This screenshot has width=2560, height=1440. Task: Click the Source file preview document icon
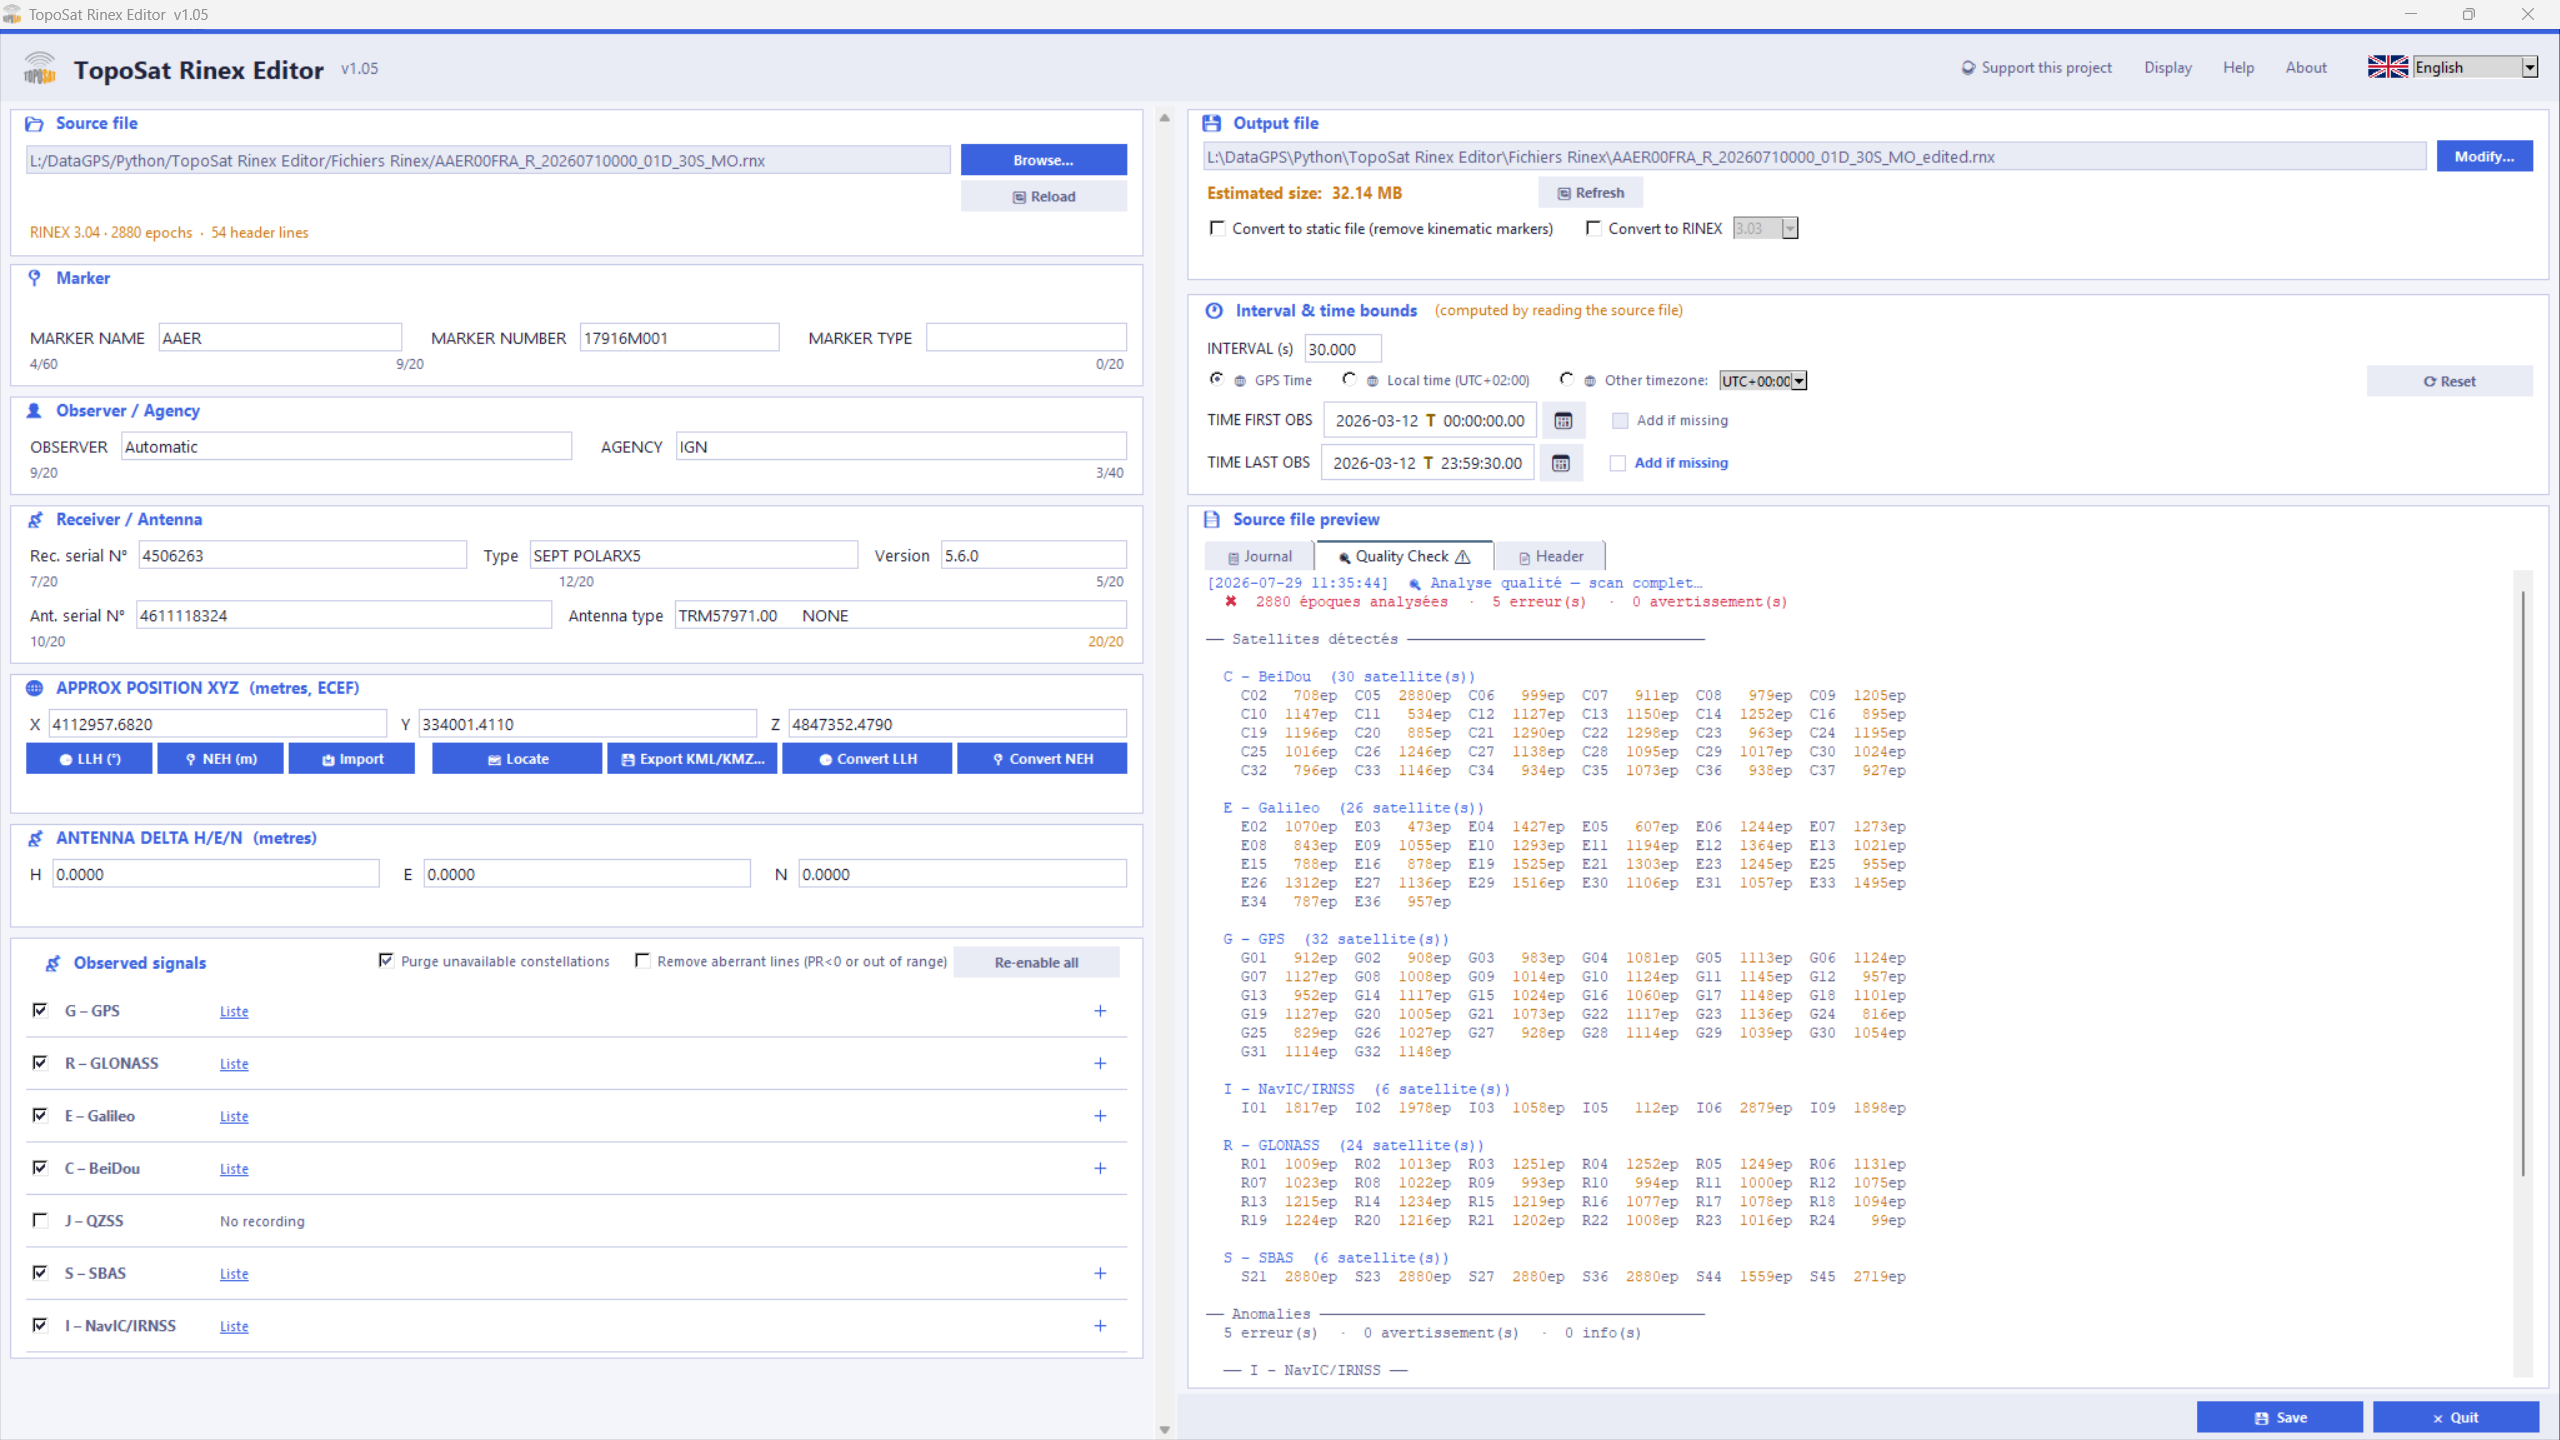coord(1212,520)
